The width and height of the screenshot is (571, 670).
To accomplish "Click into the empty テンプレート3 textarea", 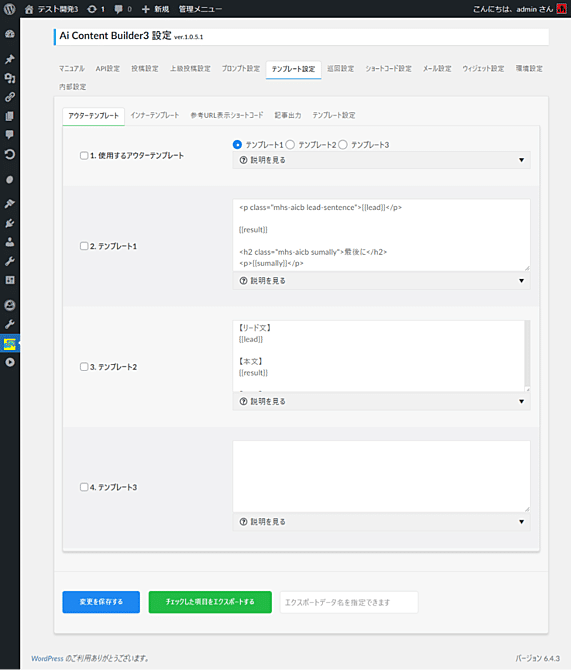I will [x=381, y=476].
